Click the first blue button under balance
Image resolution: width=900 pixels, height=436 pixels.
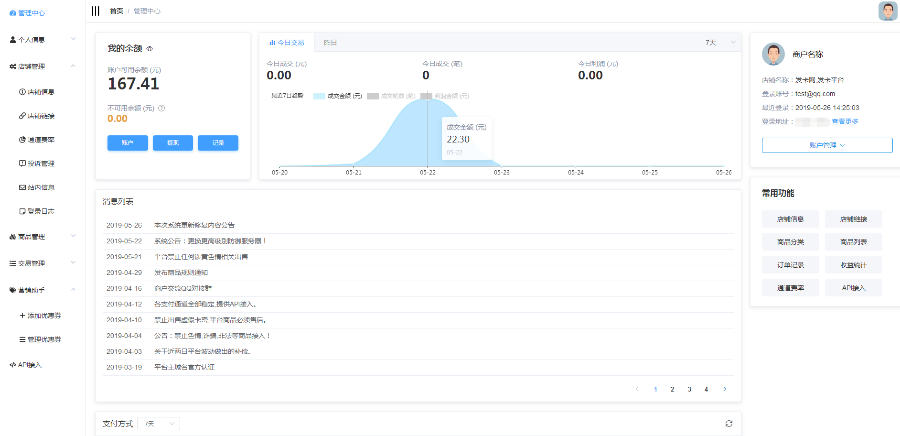click(x=127, y=143)
